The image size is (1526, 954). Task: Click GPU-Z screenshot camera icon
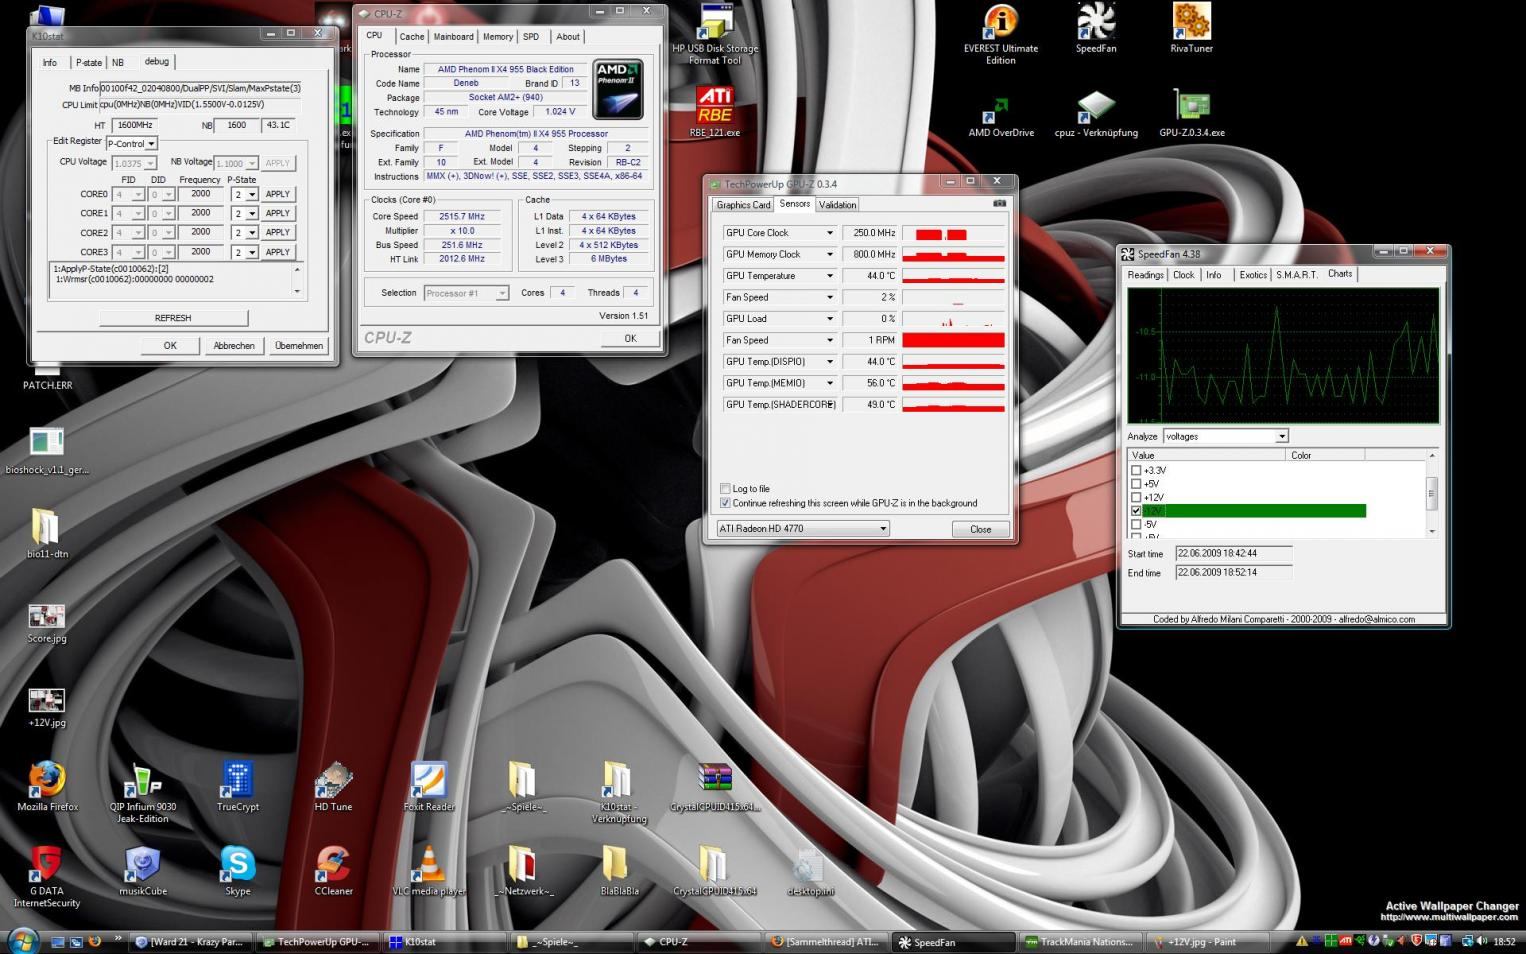click(999, 203)
